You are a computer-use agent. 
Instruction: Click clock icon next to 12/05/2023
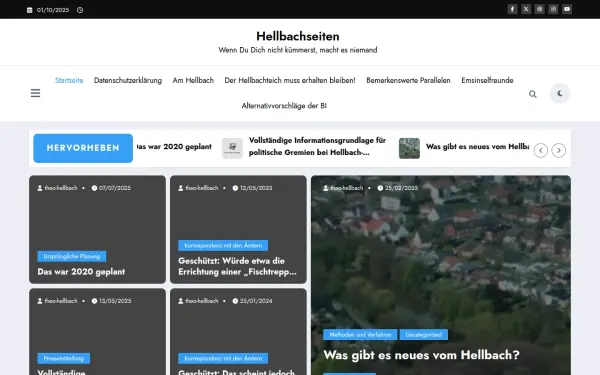click(x=235, y=188)
